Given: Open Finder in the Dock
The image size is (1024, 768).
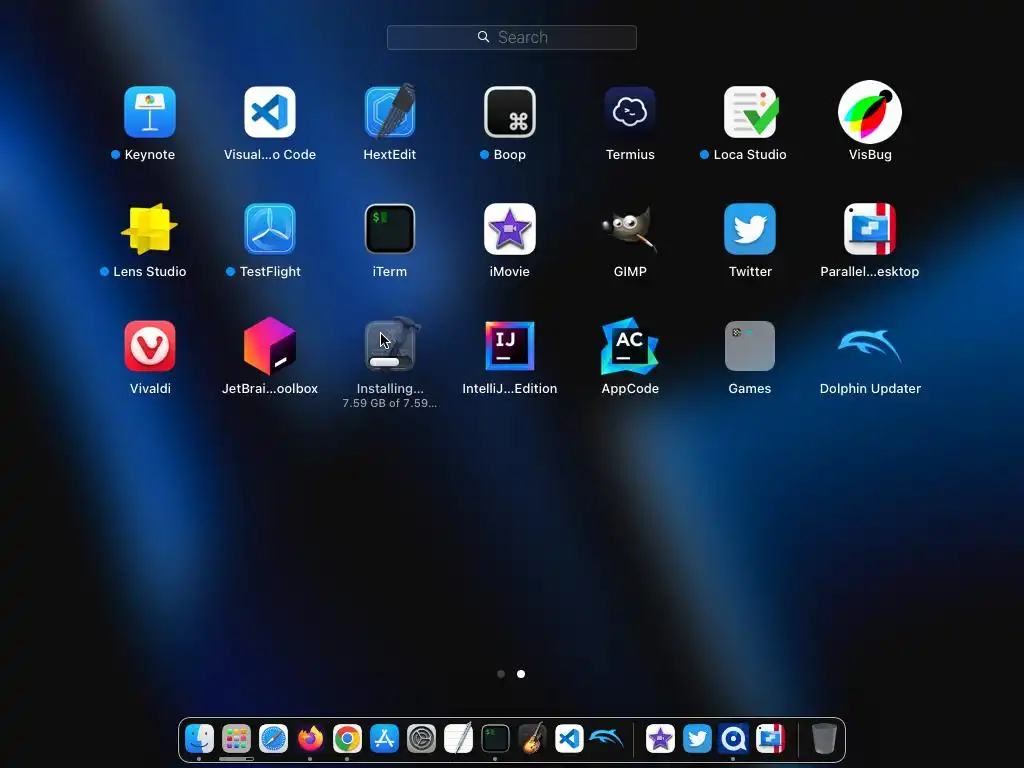Looking at the screenshot, I should click(199, 739).
